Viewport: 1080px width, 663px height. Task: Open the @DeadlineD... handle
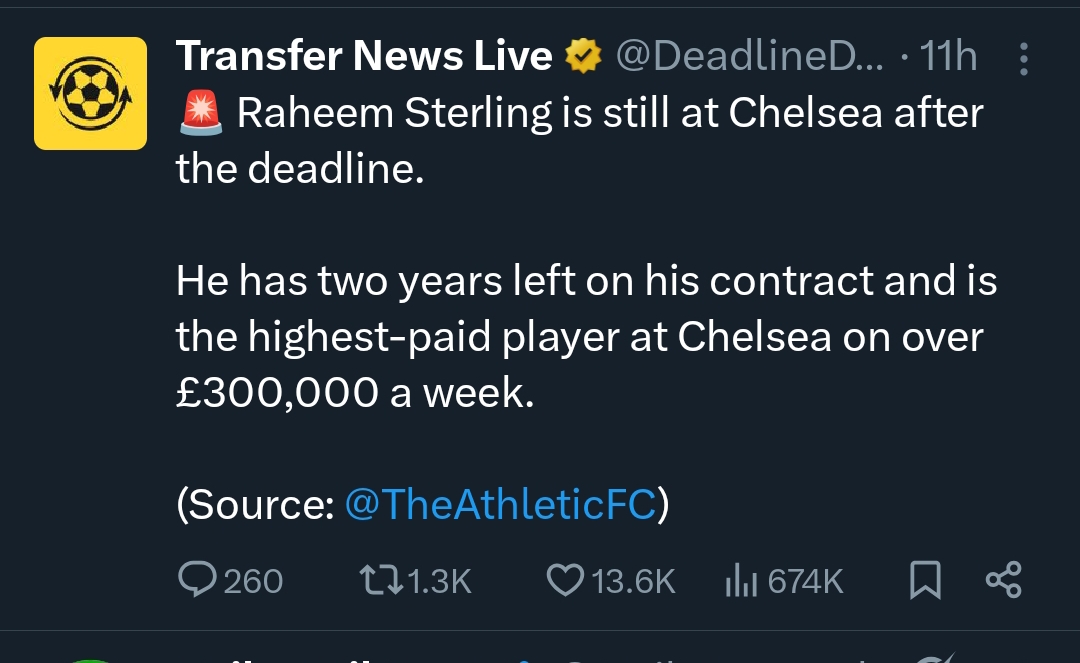(x=749, y=57)
